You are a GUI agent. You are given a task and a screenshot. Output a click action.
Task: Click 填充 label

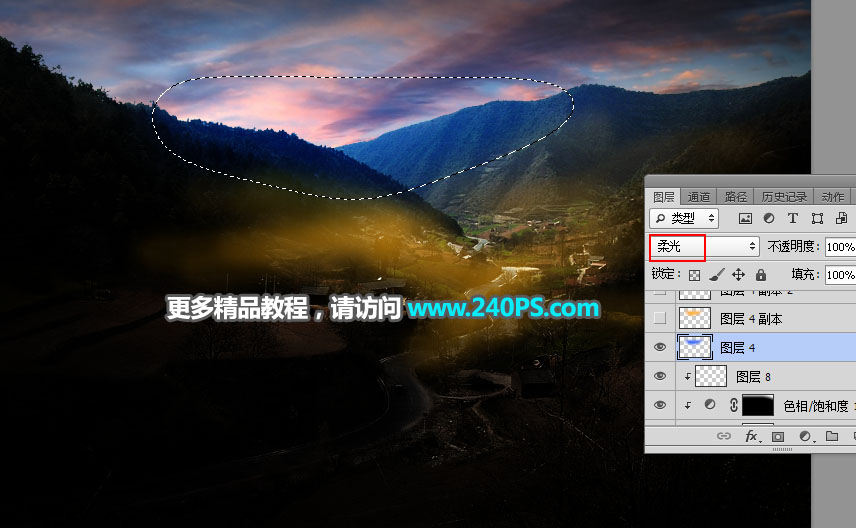805,274
